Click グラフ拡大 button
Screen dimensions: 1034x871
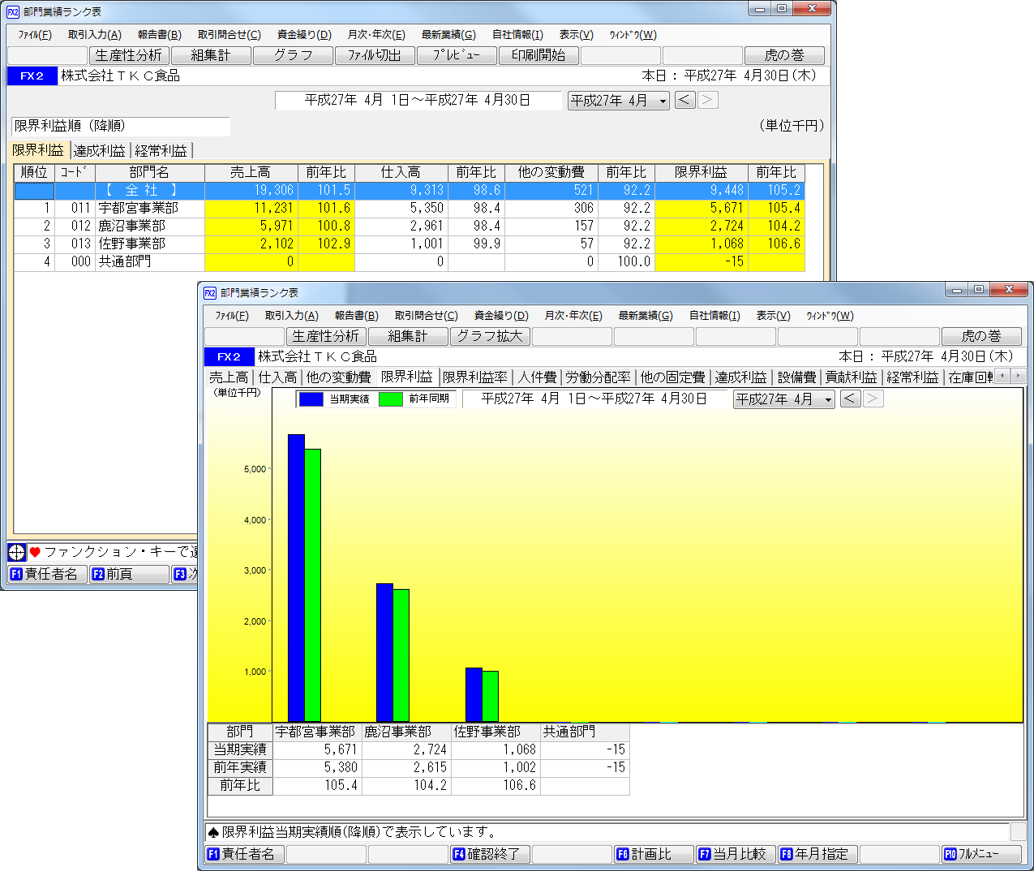490,336
